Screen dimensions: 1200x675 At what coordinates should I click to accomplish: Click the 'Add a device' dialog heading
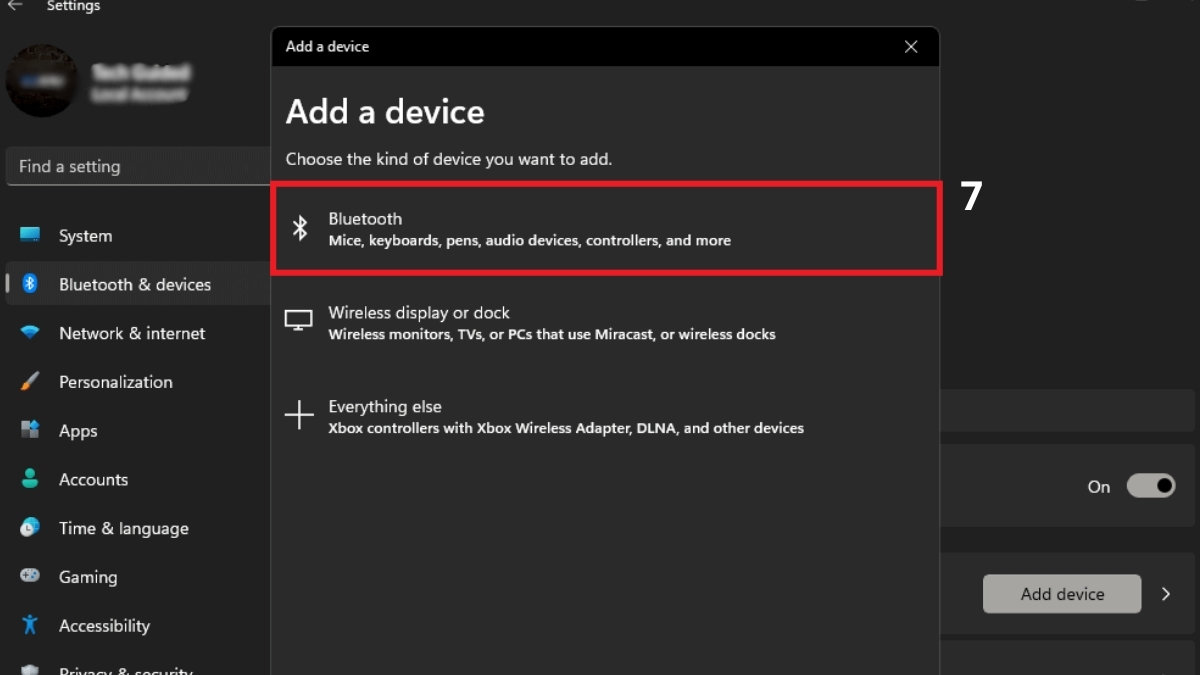(385, 111)
